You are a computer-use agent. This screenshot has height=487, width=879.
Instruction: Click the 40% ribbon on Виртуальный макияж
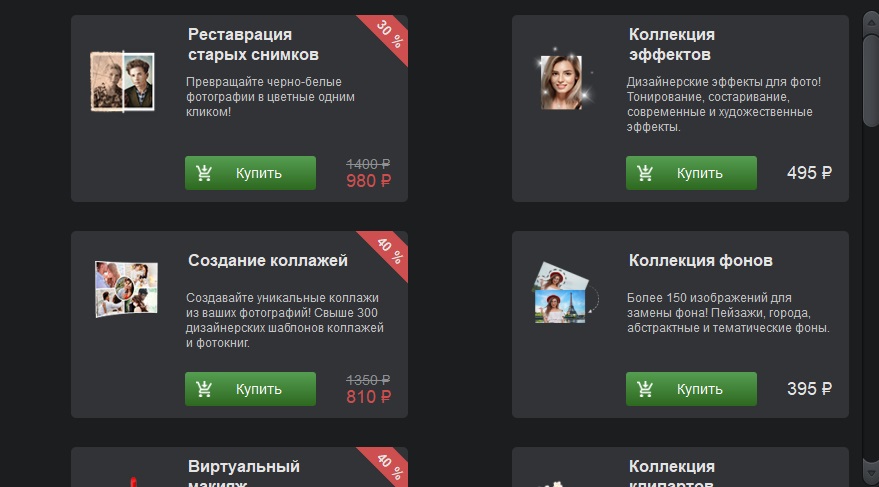pos(388,466)
